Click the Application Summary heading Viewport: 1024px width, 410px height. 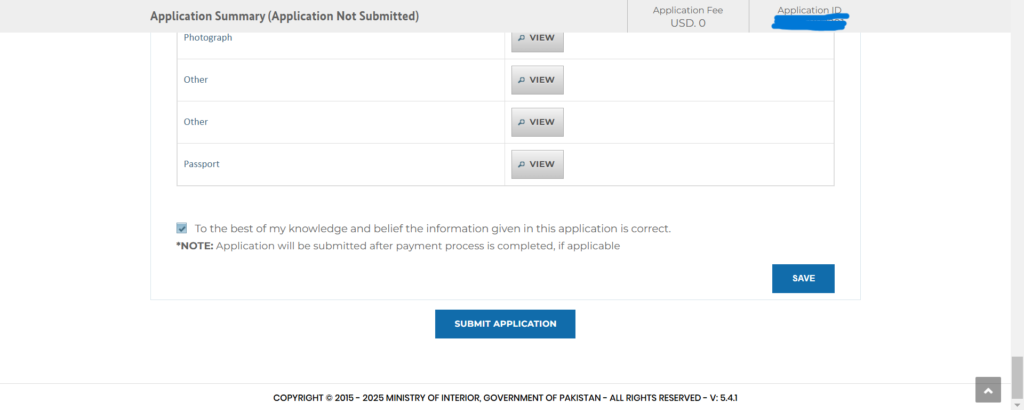tap(284, 17)
